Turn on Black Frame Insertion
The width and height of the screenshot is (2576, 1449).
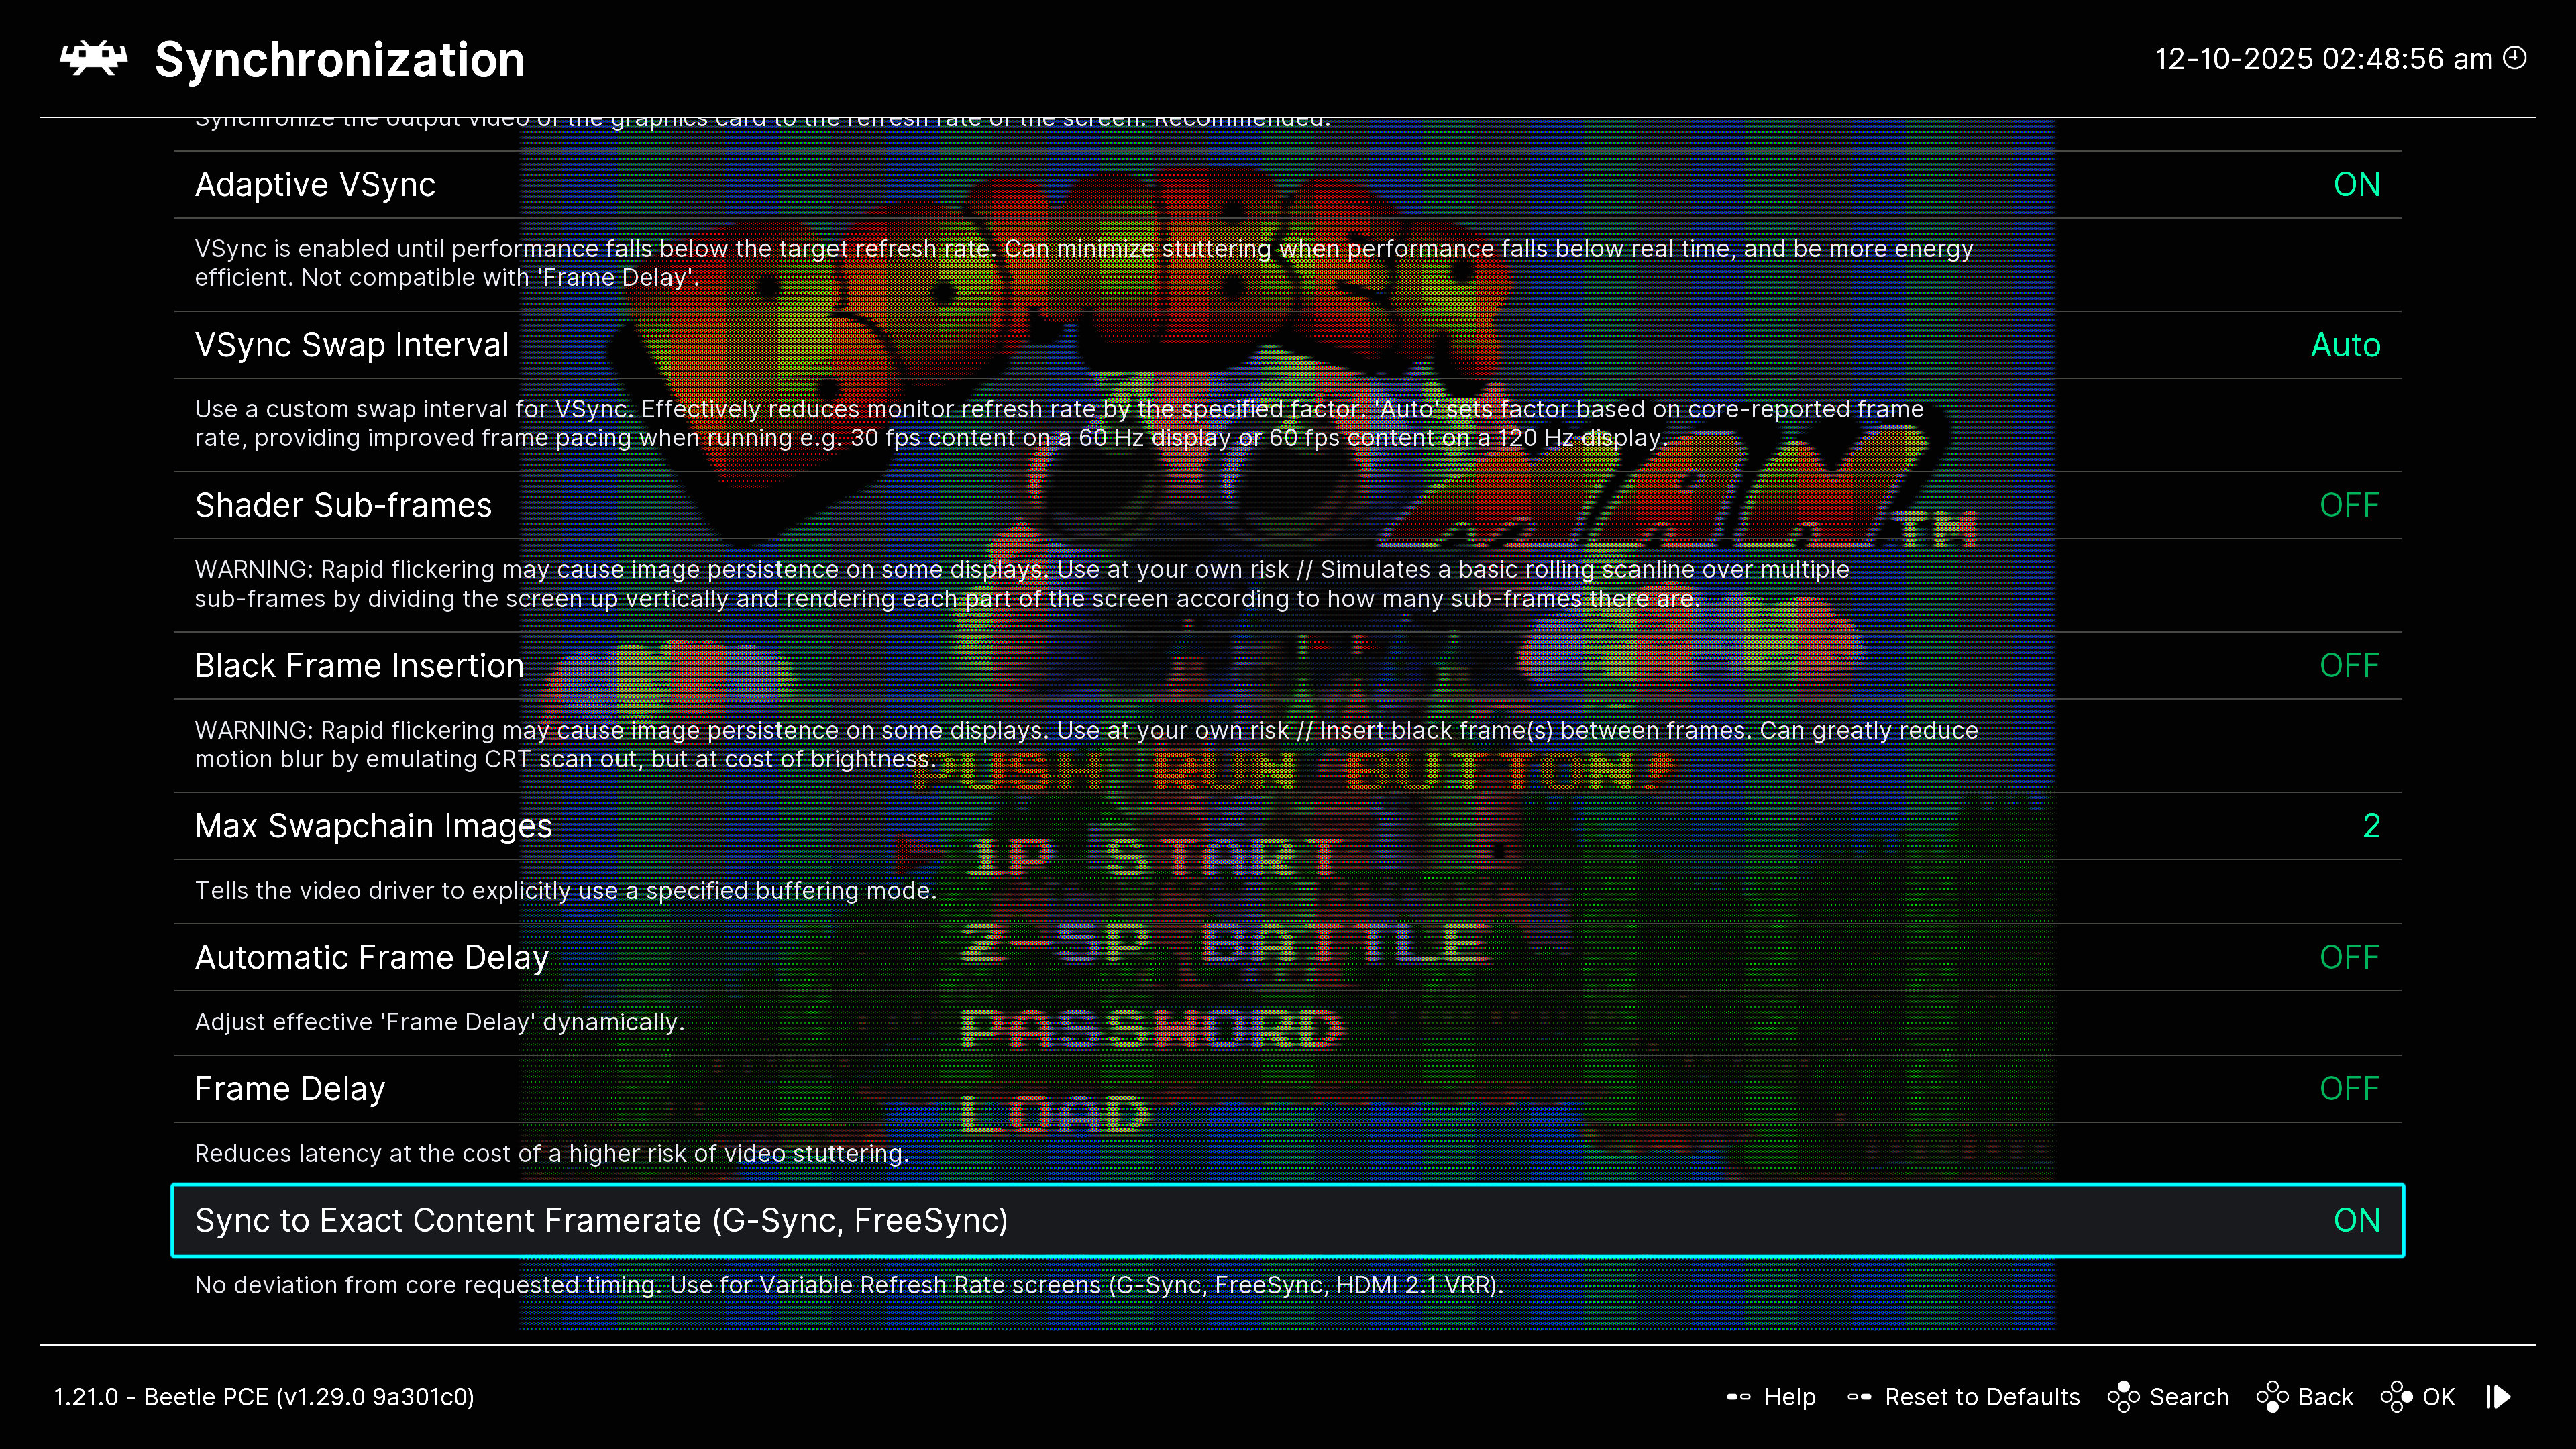pos(2348,666)
